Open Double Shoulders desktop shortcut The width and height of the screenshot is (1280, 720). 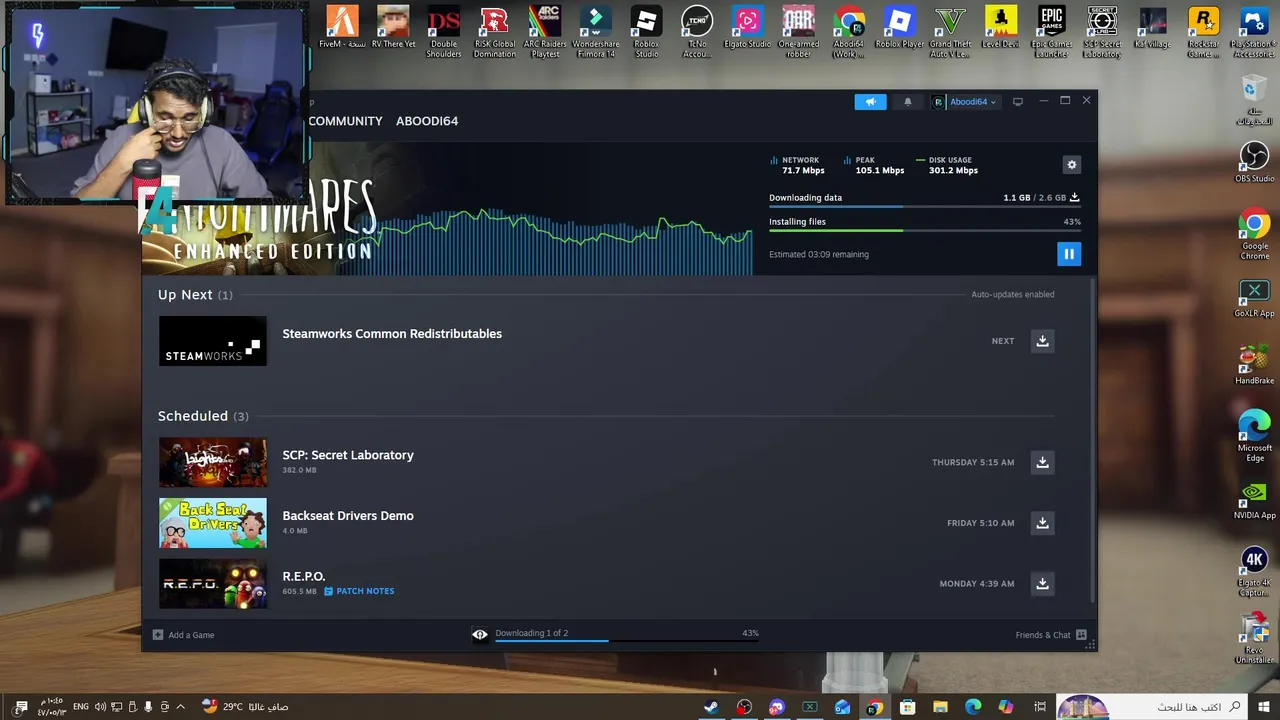pos(444,33)
